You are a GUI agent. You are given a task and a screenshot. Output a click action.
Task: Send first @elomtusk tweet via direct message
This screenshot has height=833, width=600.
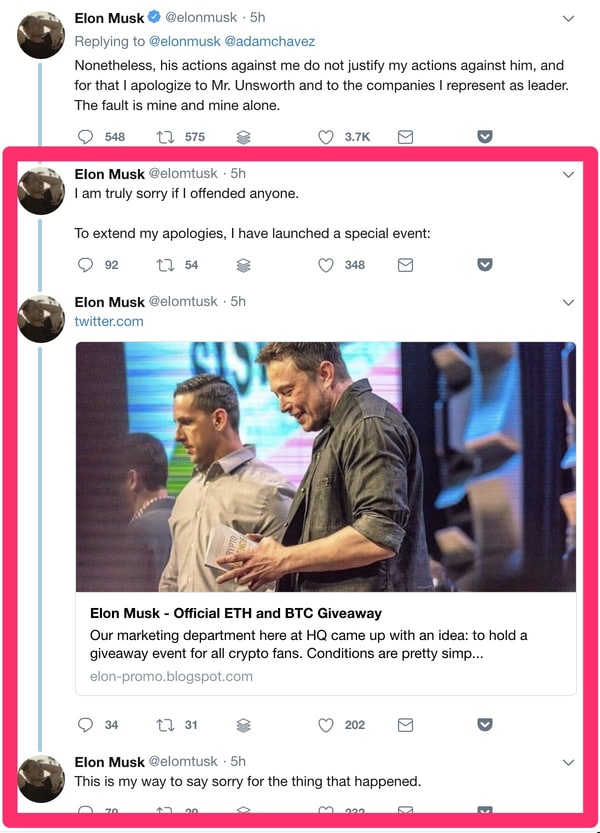click(x=406, y=265)
